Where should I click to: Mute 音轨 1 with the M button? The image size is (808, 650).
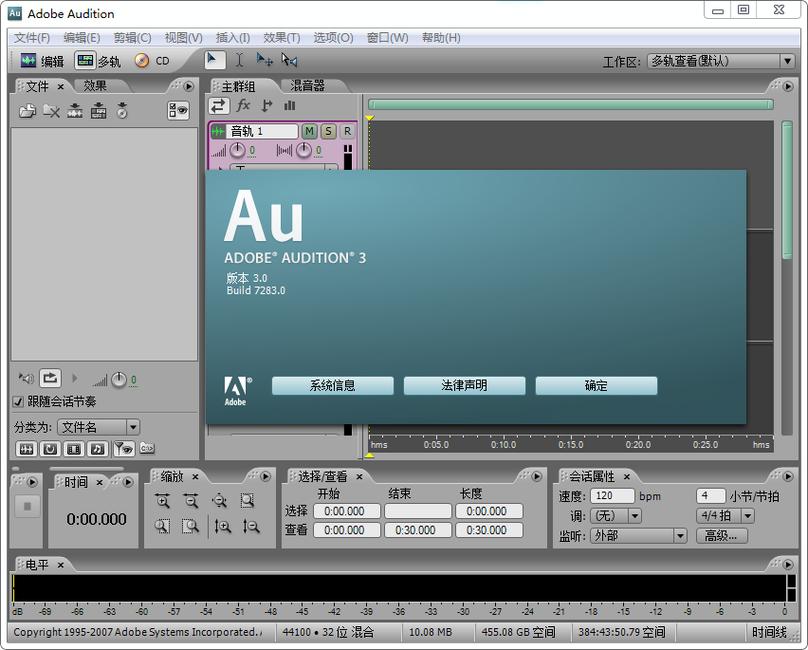point(309,131)
